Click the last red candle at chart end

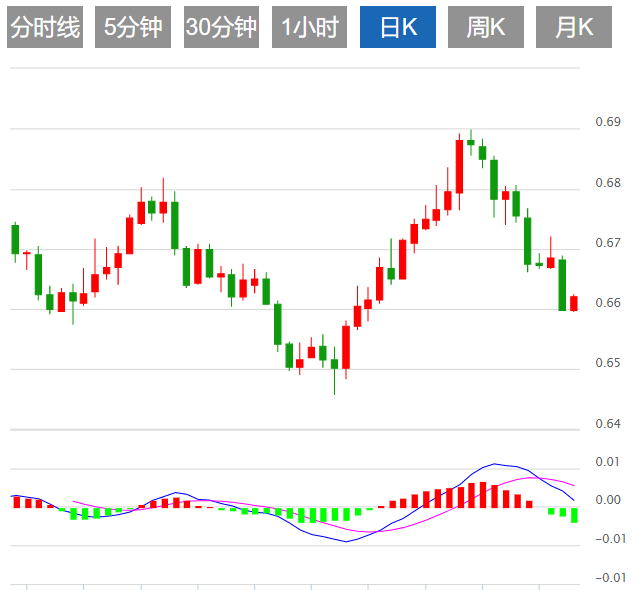[574, 304]
